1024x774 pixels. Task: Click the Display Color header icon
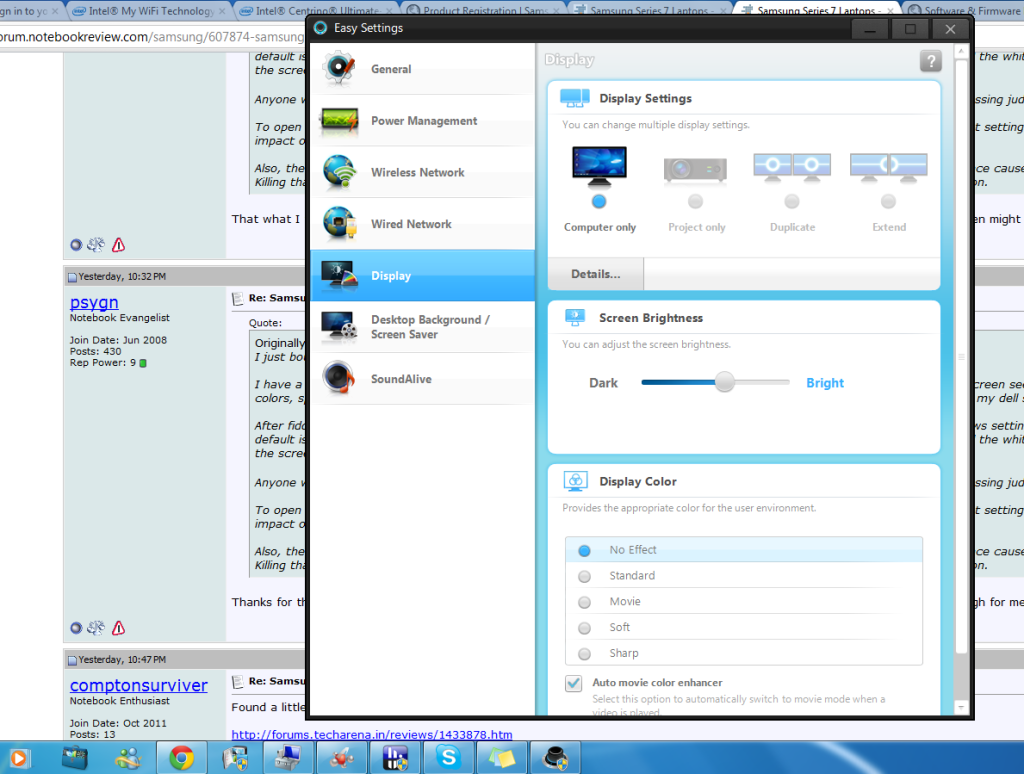point(575,481)
